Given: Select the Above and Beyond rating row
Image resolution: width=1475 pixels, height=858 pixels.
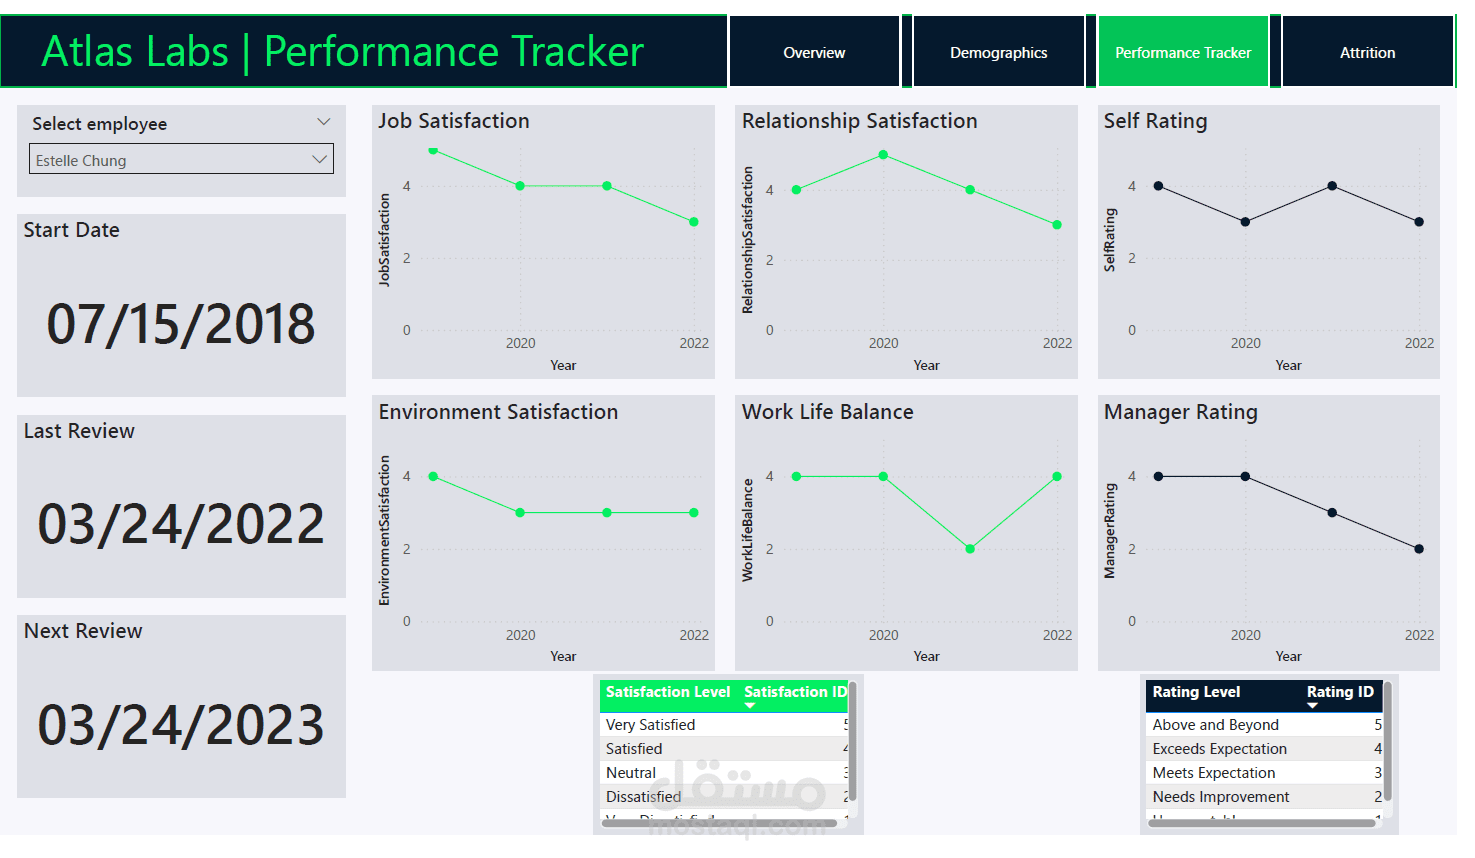Looking at the screenshot, I should point(1264,725).
